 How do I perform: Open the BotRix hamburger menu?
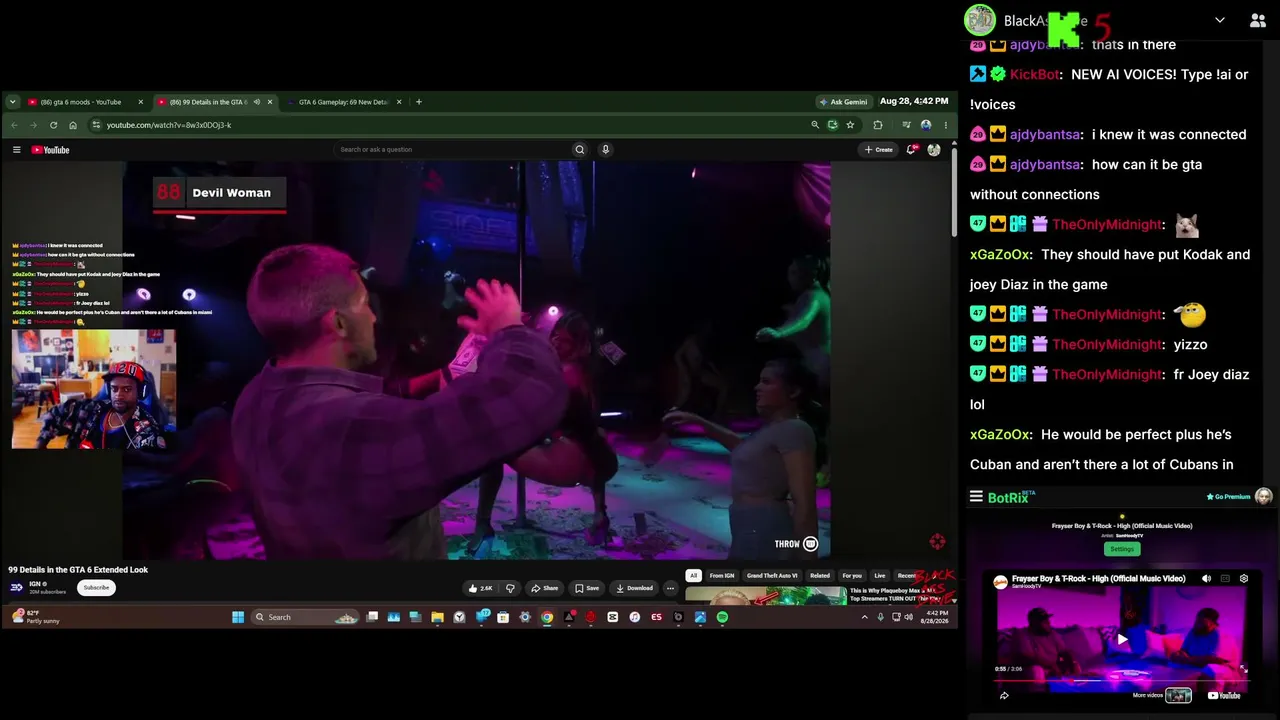point(976,497)
